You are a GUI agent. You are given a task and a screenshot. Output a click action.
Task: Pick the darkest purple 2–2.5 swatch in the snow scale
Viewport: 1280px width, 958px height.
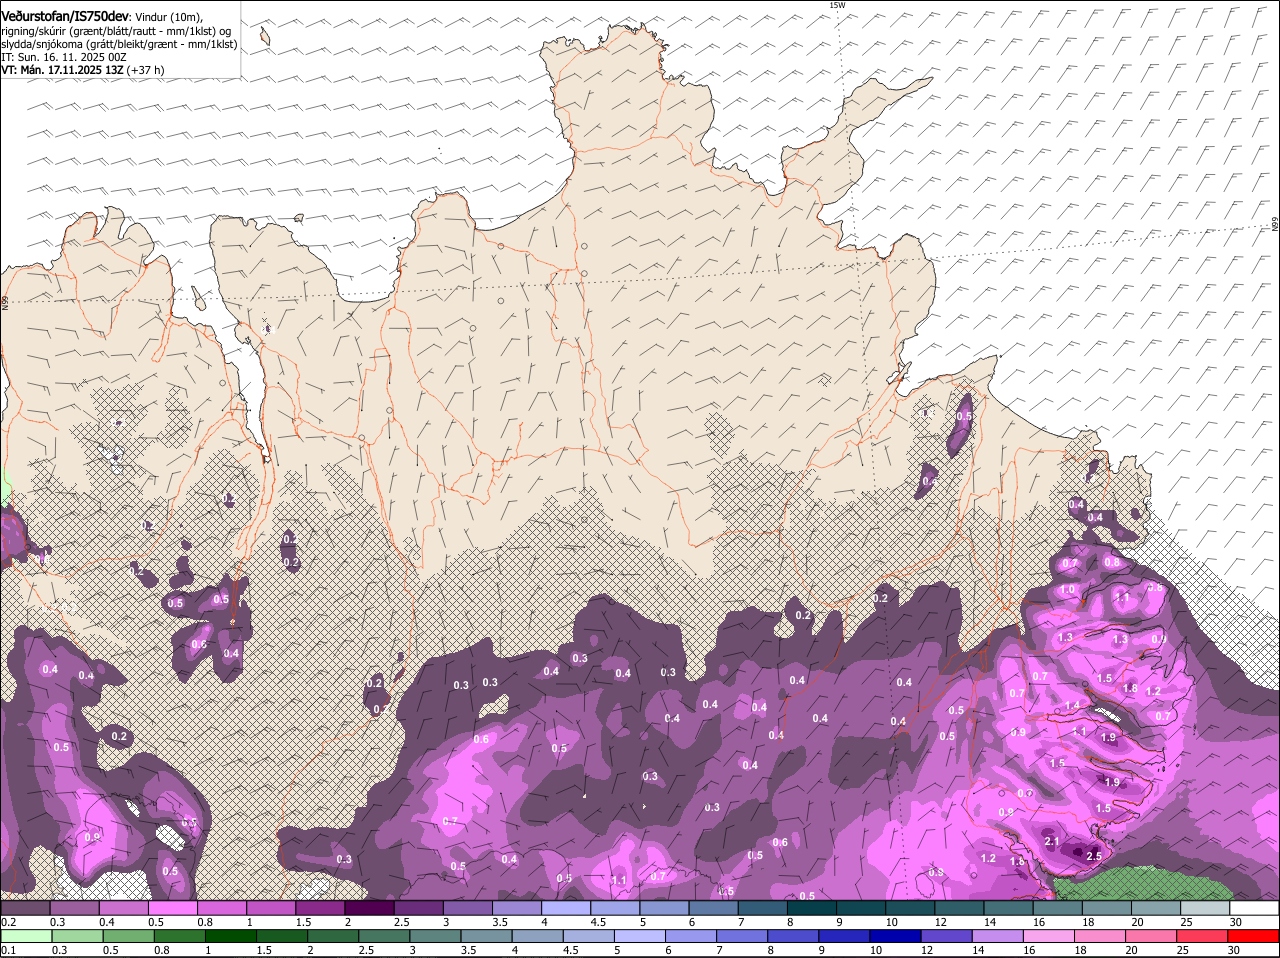(x=368, y=908)
